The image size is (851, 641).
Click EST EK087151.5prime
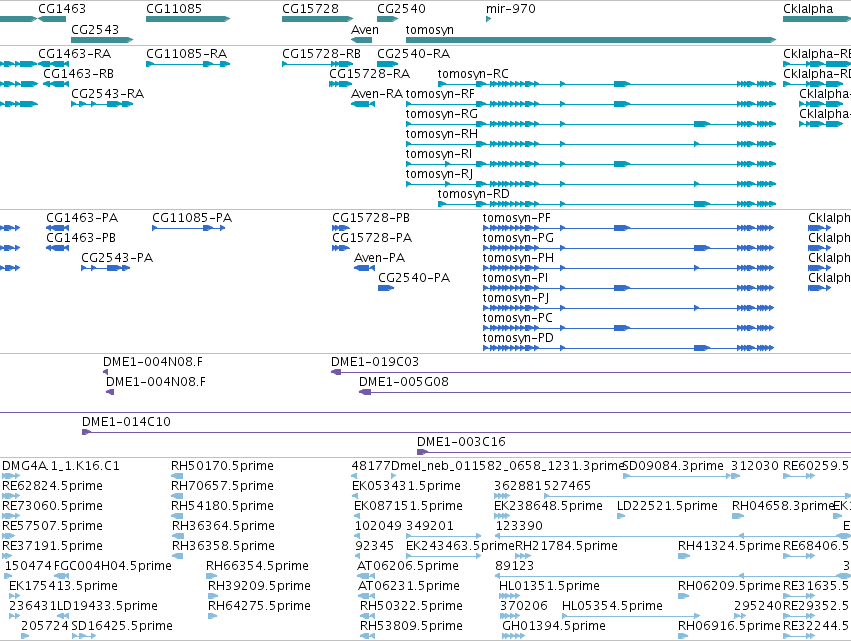click(x=408, y=506)
